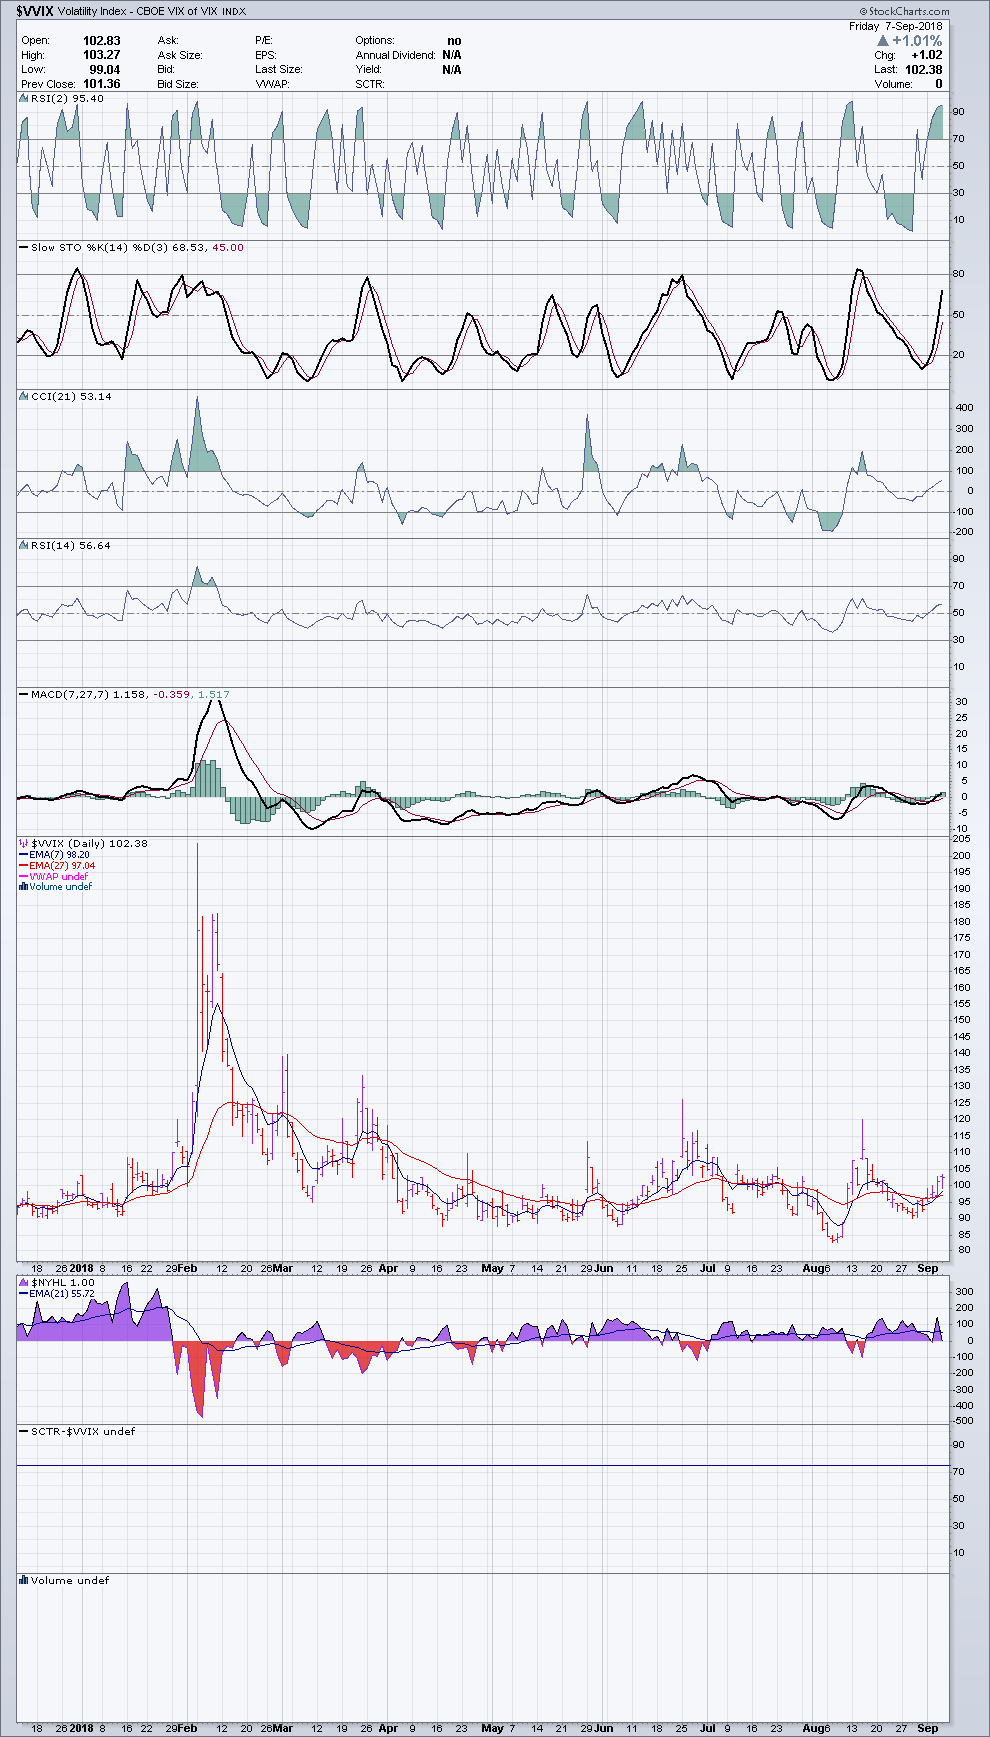Click the area icon beside RSI(2) label
Screen dimensions: 990x1737
pyautogui.click(x=24, y=99)
